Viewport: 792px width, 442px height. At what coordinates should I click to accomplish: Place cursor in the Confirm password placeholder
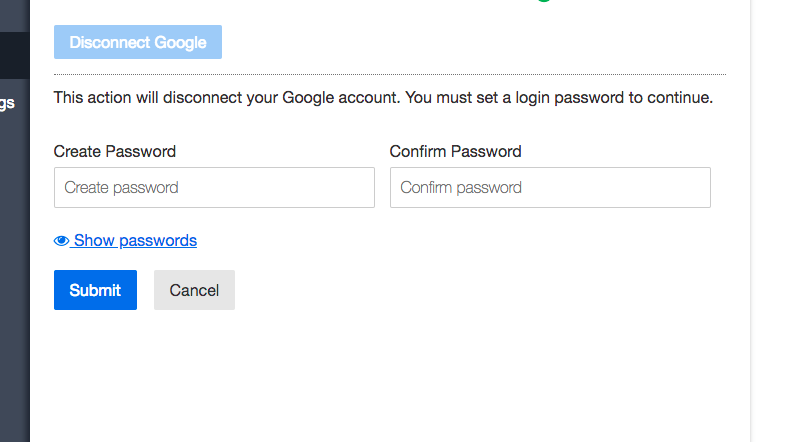click(x=461, y=188)
